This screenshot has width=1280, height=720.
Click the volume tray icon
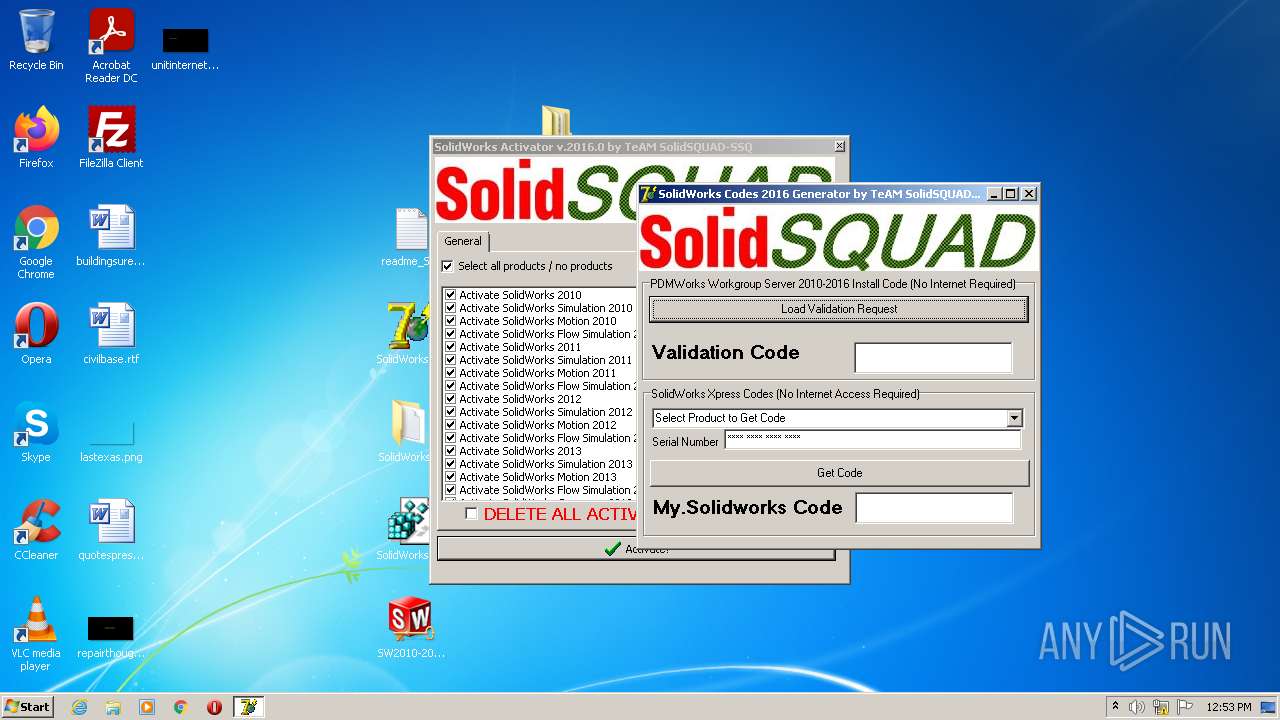click(1137, 707)
